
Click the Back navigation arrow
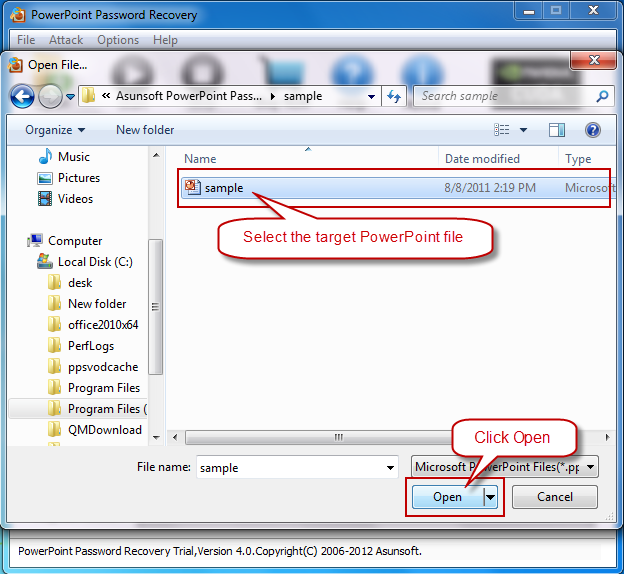22,96
